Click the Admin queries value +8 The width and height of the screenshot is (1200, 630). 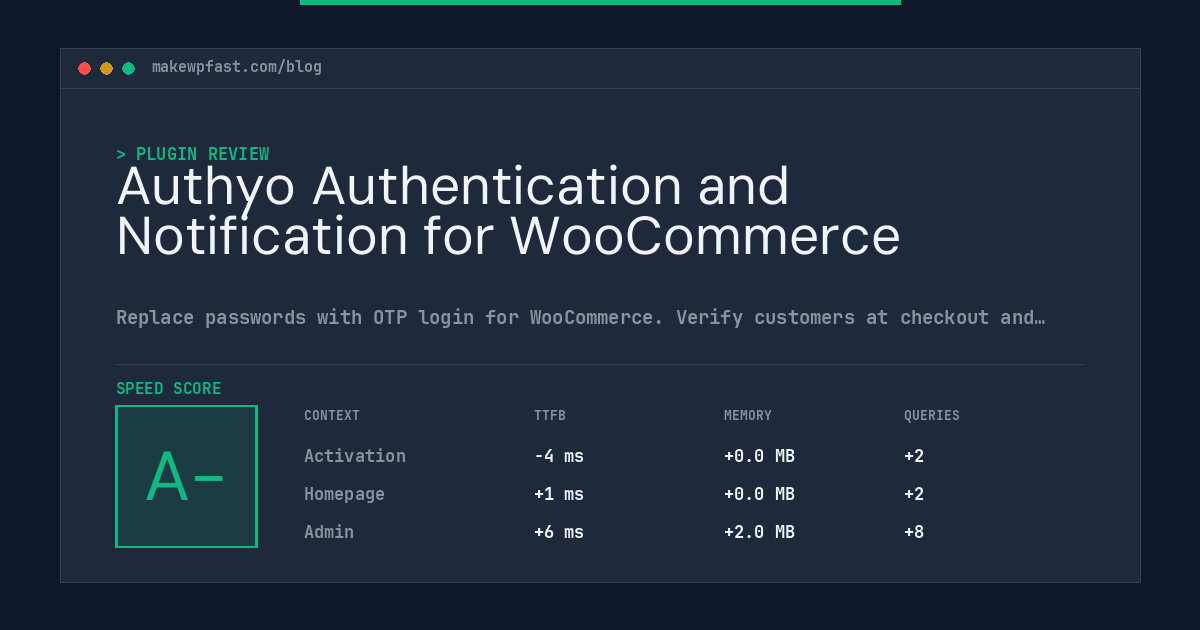914,532
